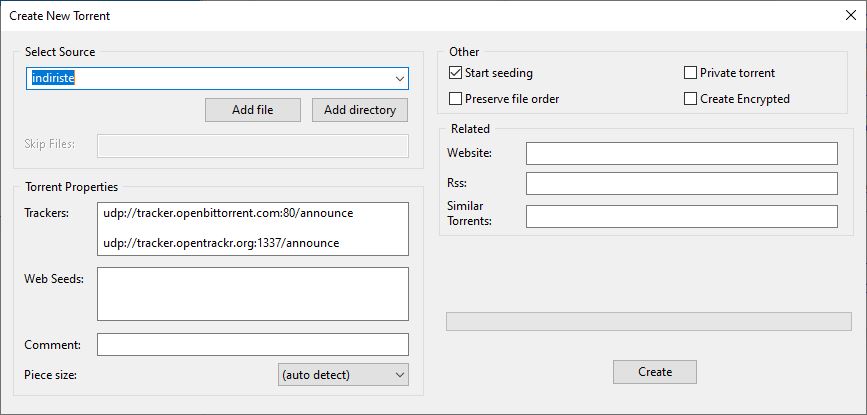Tick the Preserve file order checkbox
The width and height of the screenshot is (867, 415).
coord(455,99)
